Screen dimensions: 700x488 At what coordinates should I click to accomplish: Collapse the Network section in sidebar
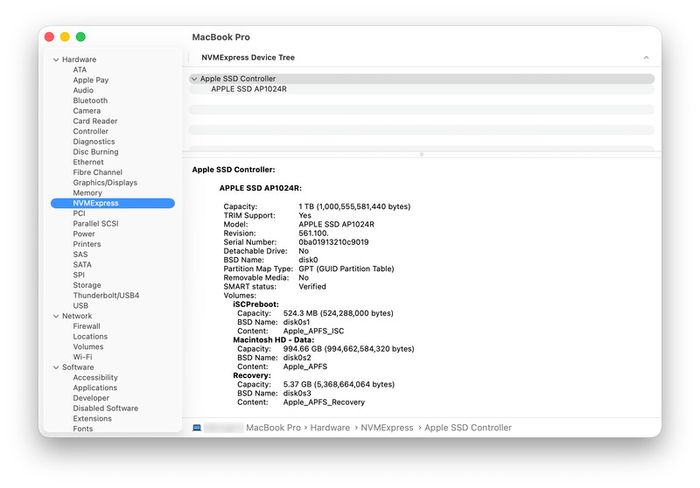56,316
